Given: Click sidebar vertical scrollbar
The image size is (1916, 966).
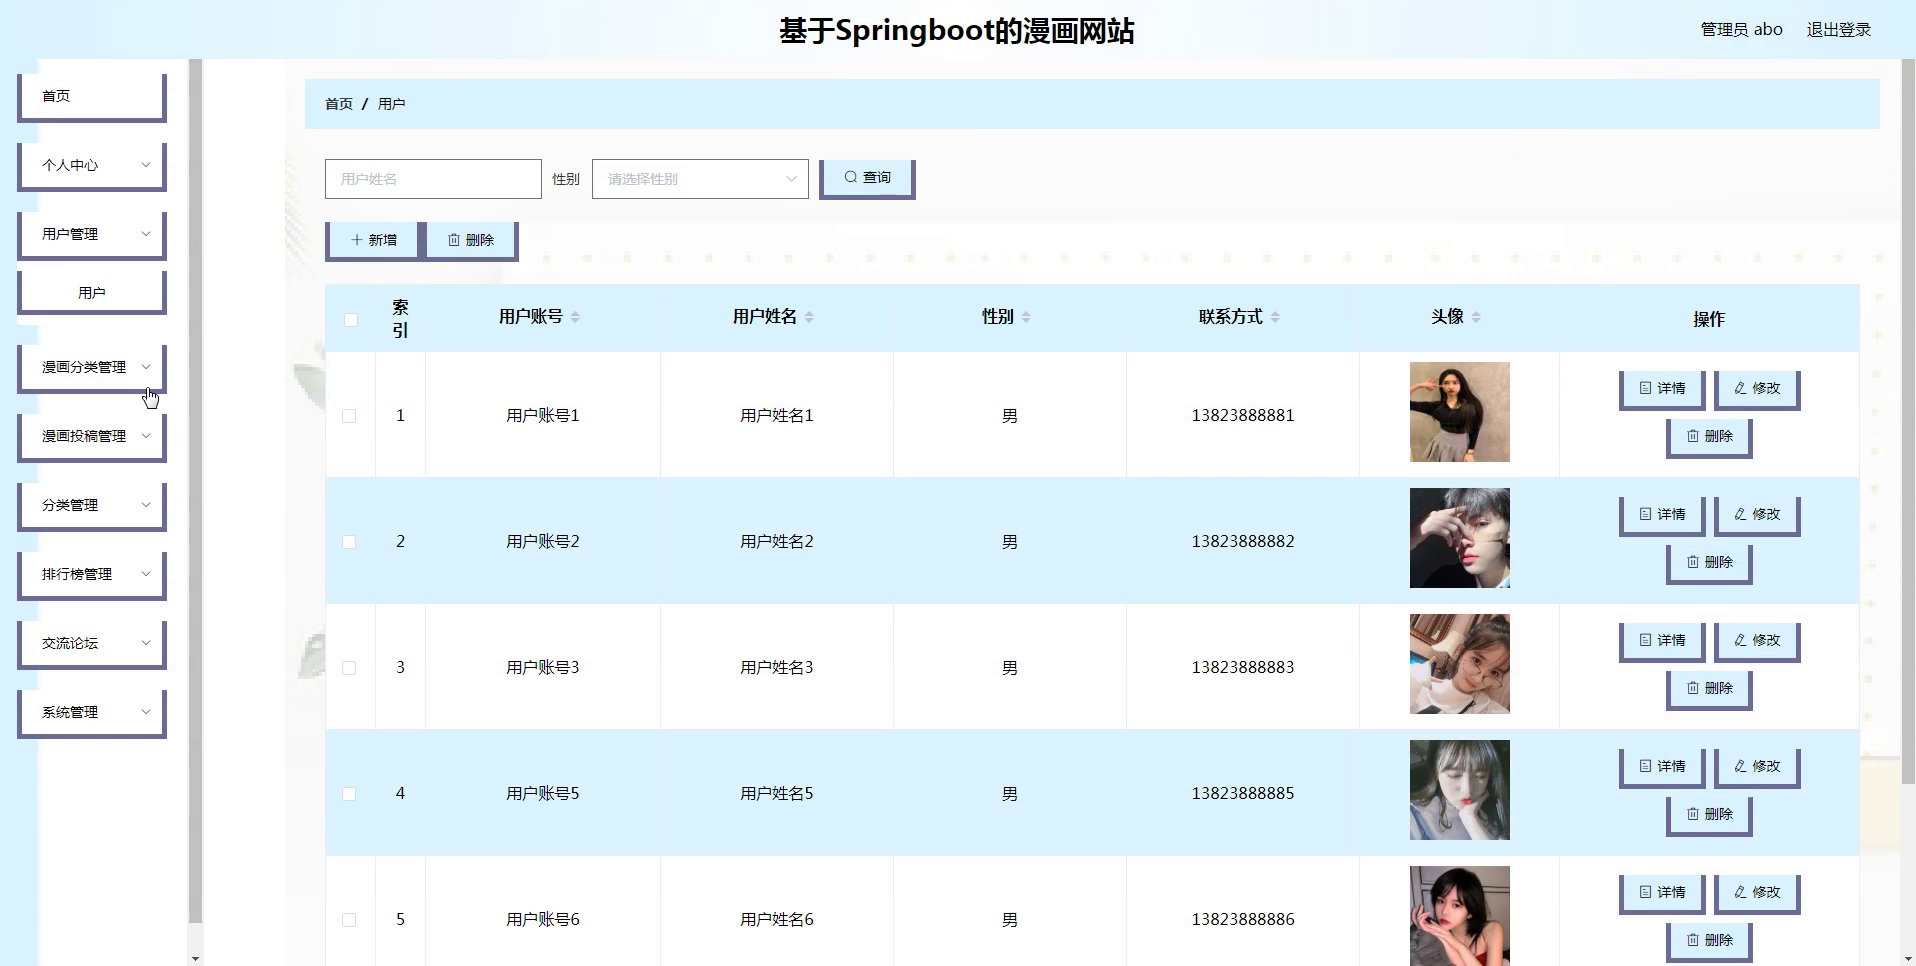Looking at the screenshot, I should pos(195,490).
